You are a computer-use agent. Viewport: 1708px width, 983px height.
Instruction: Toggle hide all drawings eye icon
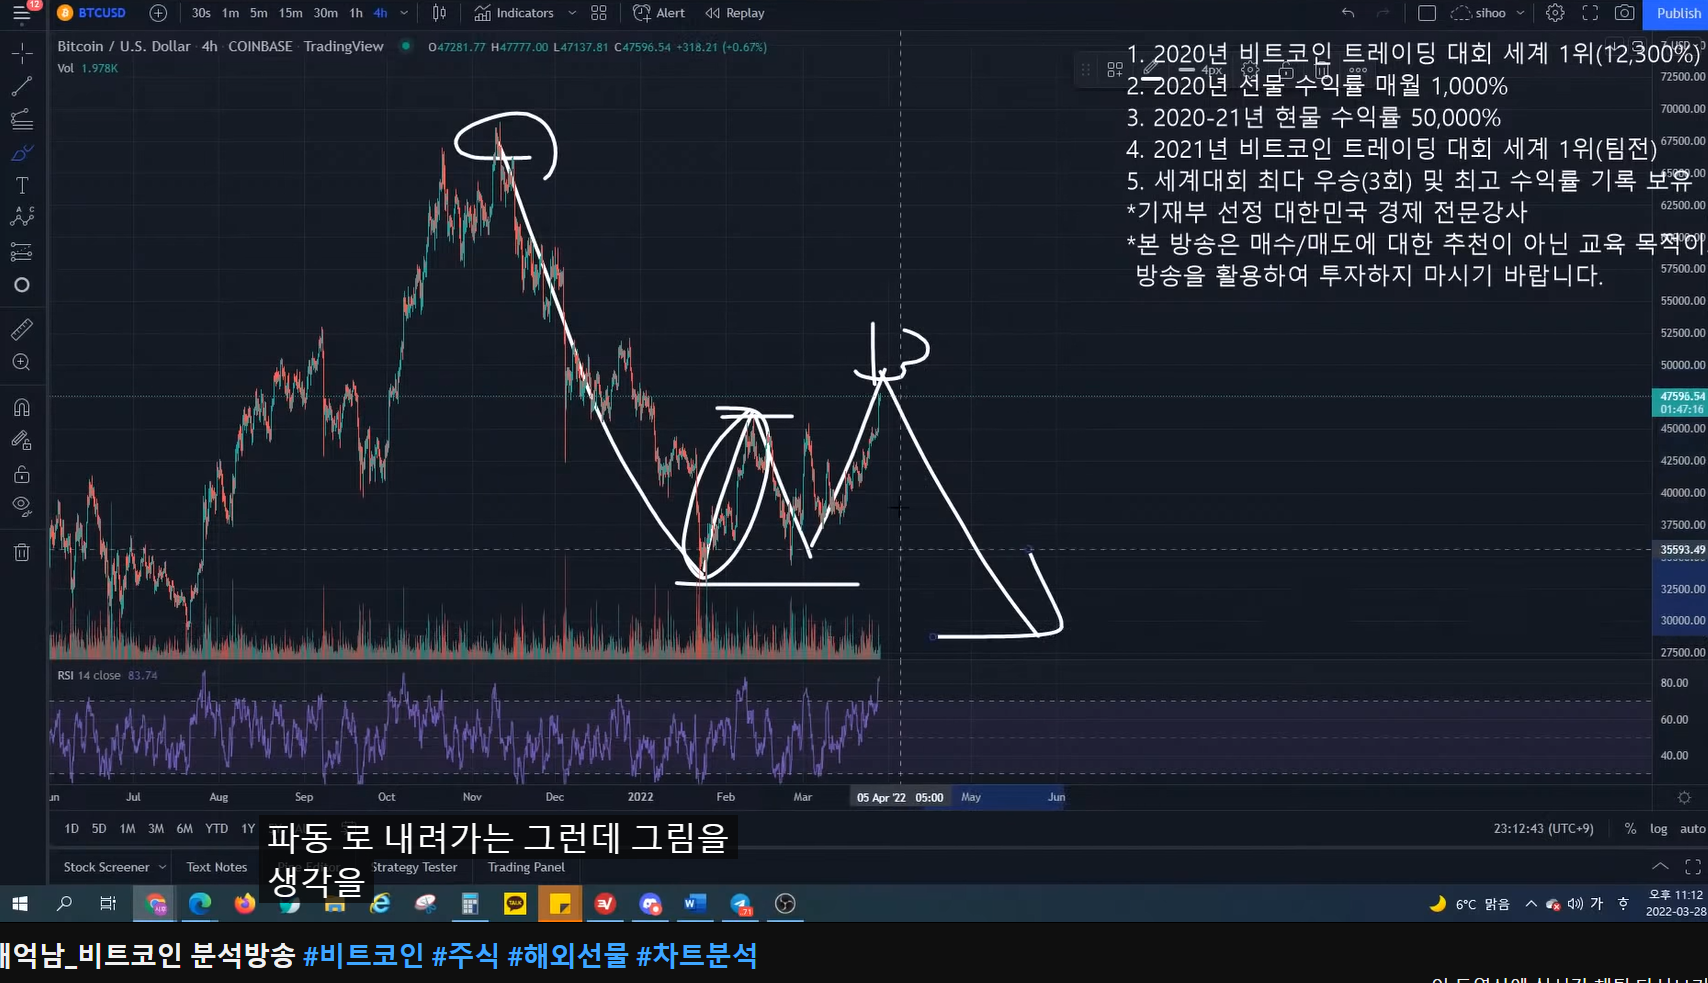point(22,506)
